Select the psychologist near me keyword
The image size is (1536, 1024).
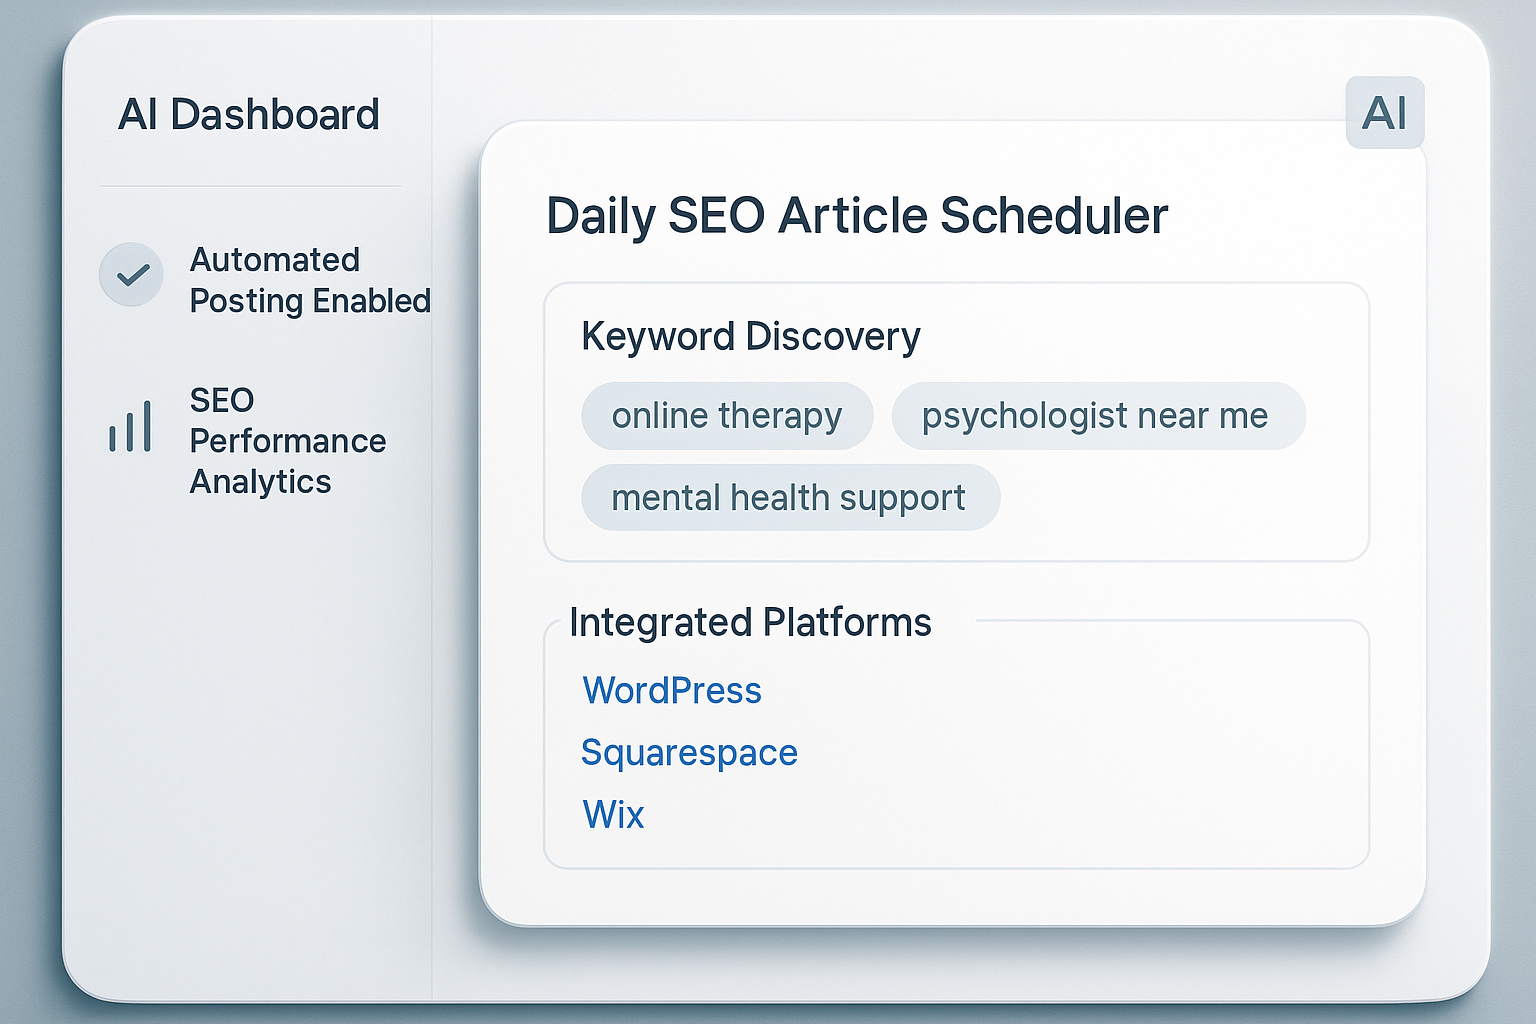(x=1098, y=415)
